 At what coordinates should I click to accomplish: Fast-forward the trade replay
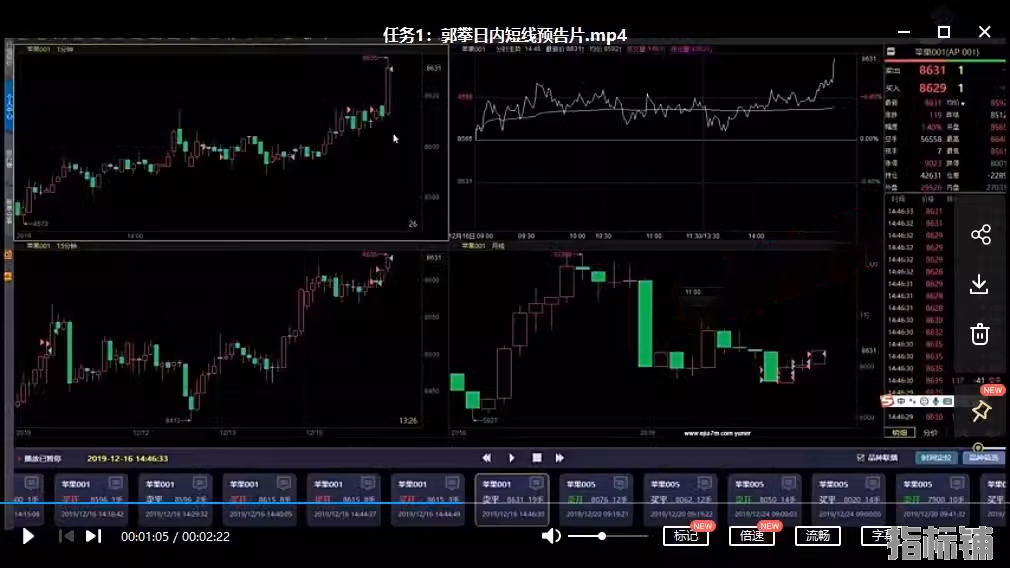coord(560,458)
